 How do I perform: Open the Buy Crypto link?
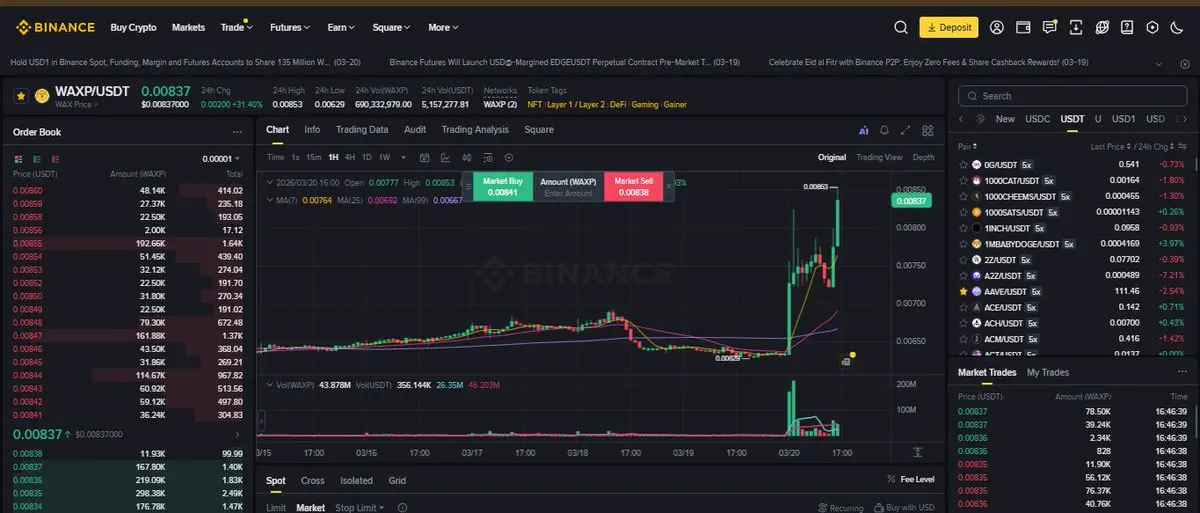tap(133, 27)
